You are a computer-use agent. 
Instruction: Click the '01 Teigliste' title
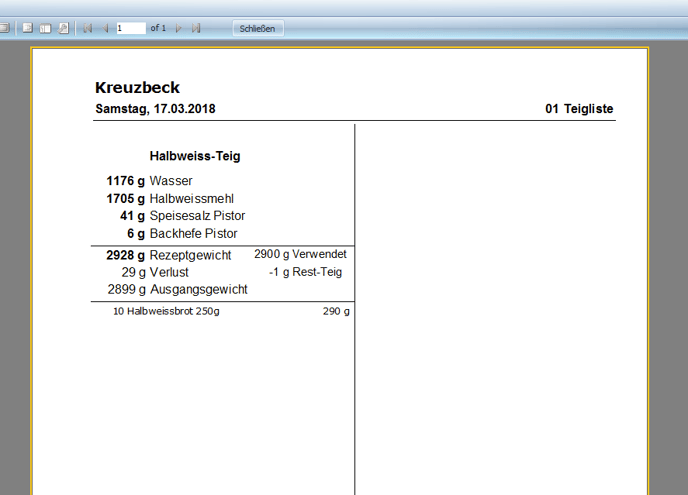pyautogui.click(x=579, y=109)
